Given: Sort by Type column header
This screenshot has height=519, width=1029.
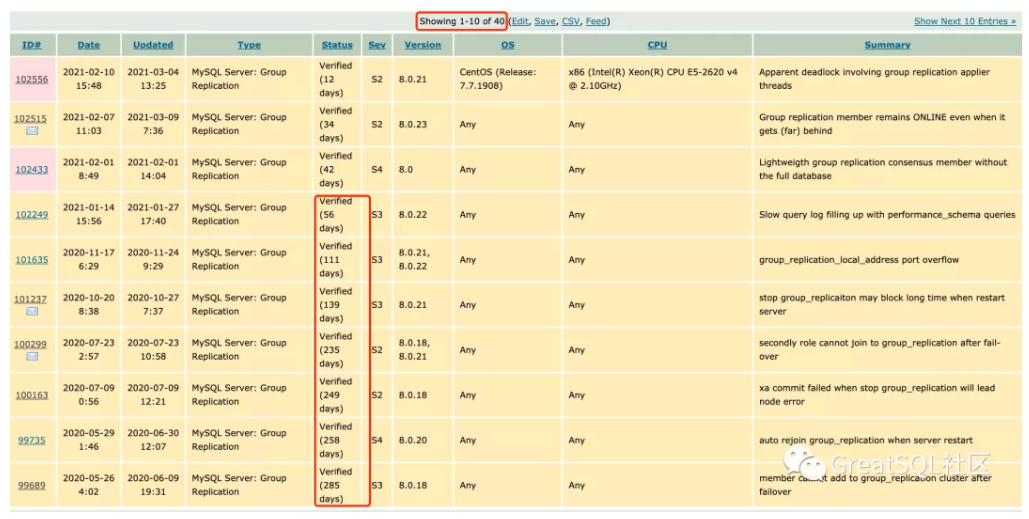Looking at the screenshot, I should 249,45.
